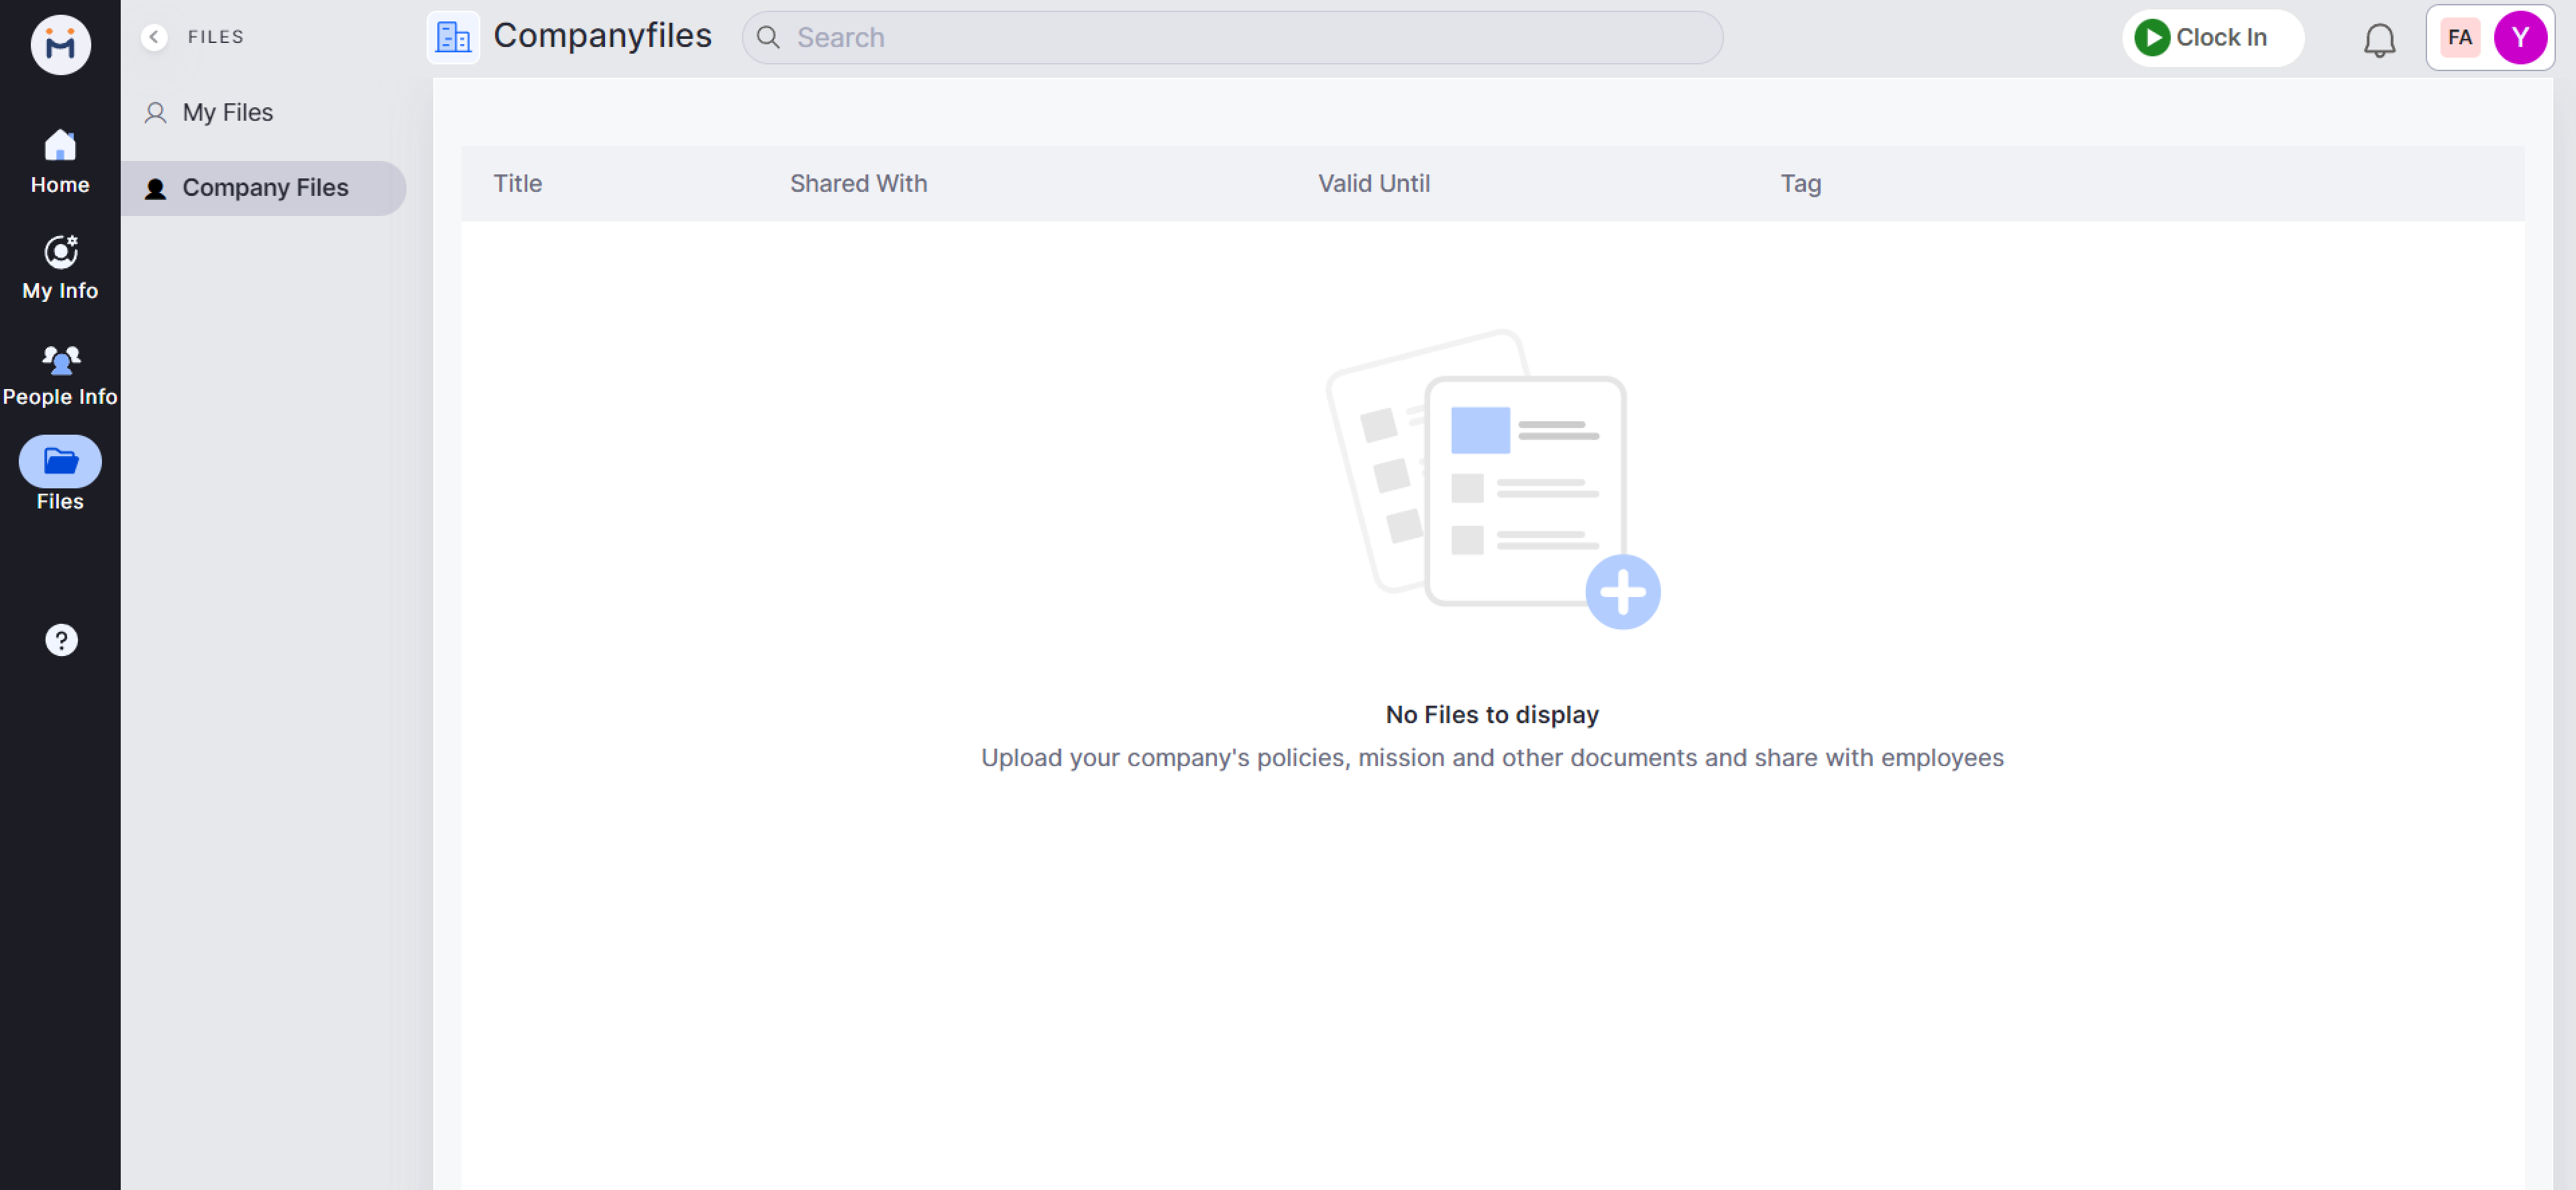Screen dimensions: 2576x1190
Task: Click the Companyfiles building icon
Action: pyautogui.click(x=453, y=37)
